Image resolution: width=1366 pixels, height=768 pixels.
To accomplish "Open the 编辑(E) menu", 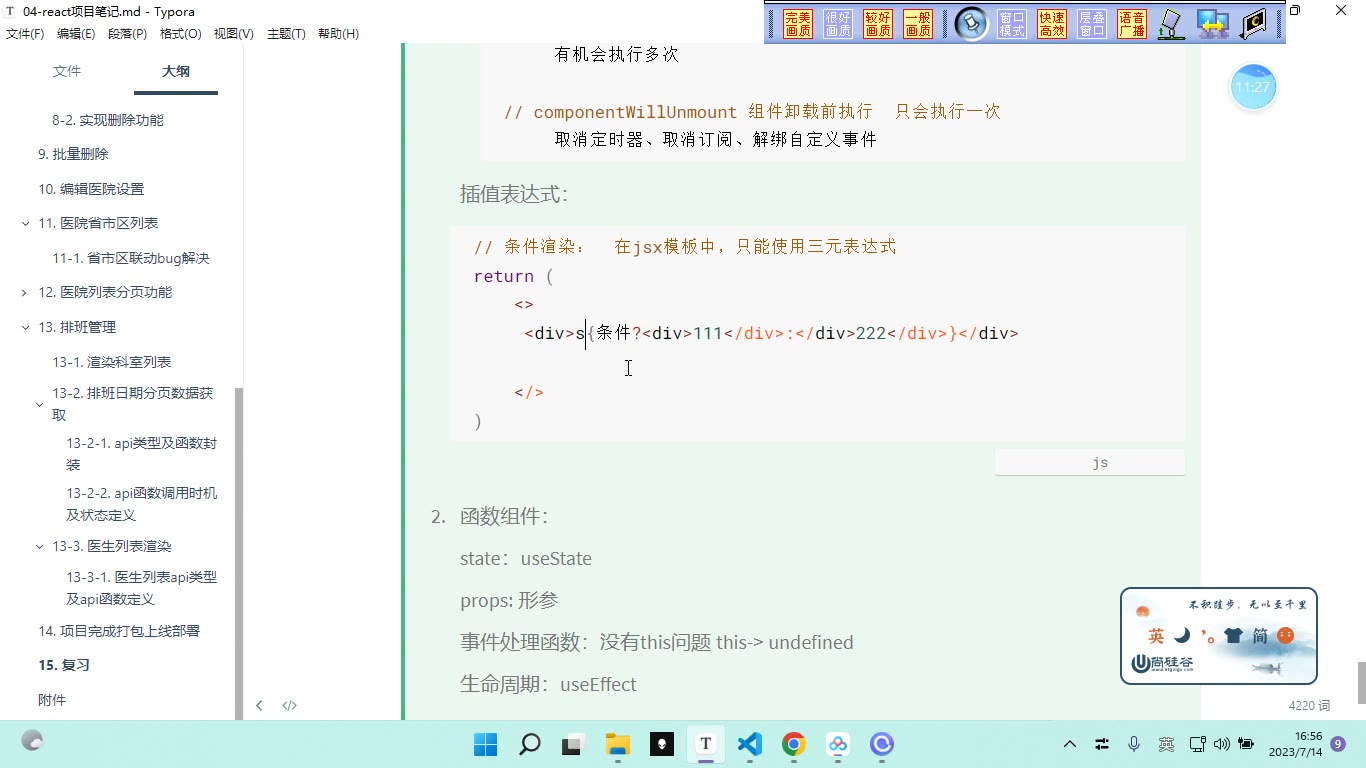I will pos(76,34).
